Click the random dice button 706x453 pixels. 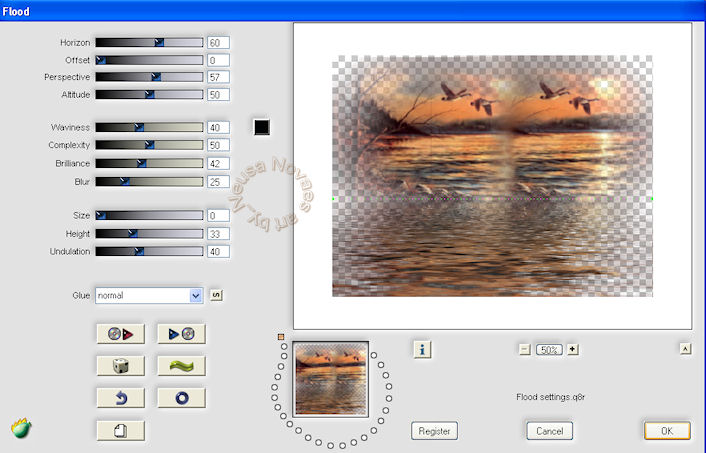[x=120, y=366]
